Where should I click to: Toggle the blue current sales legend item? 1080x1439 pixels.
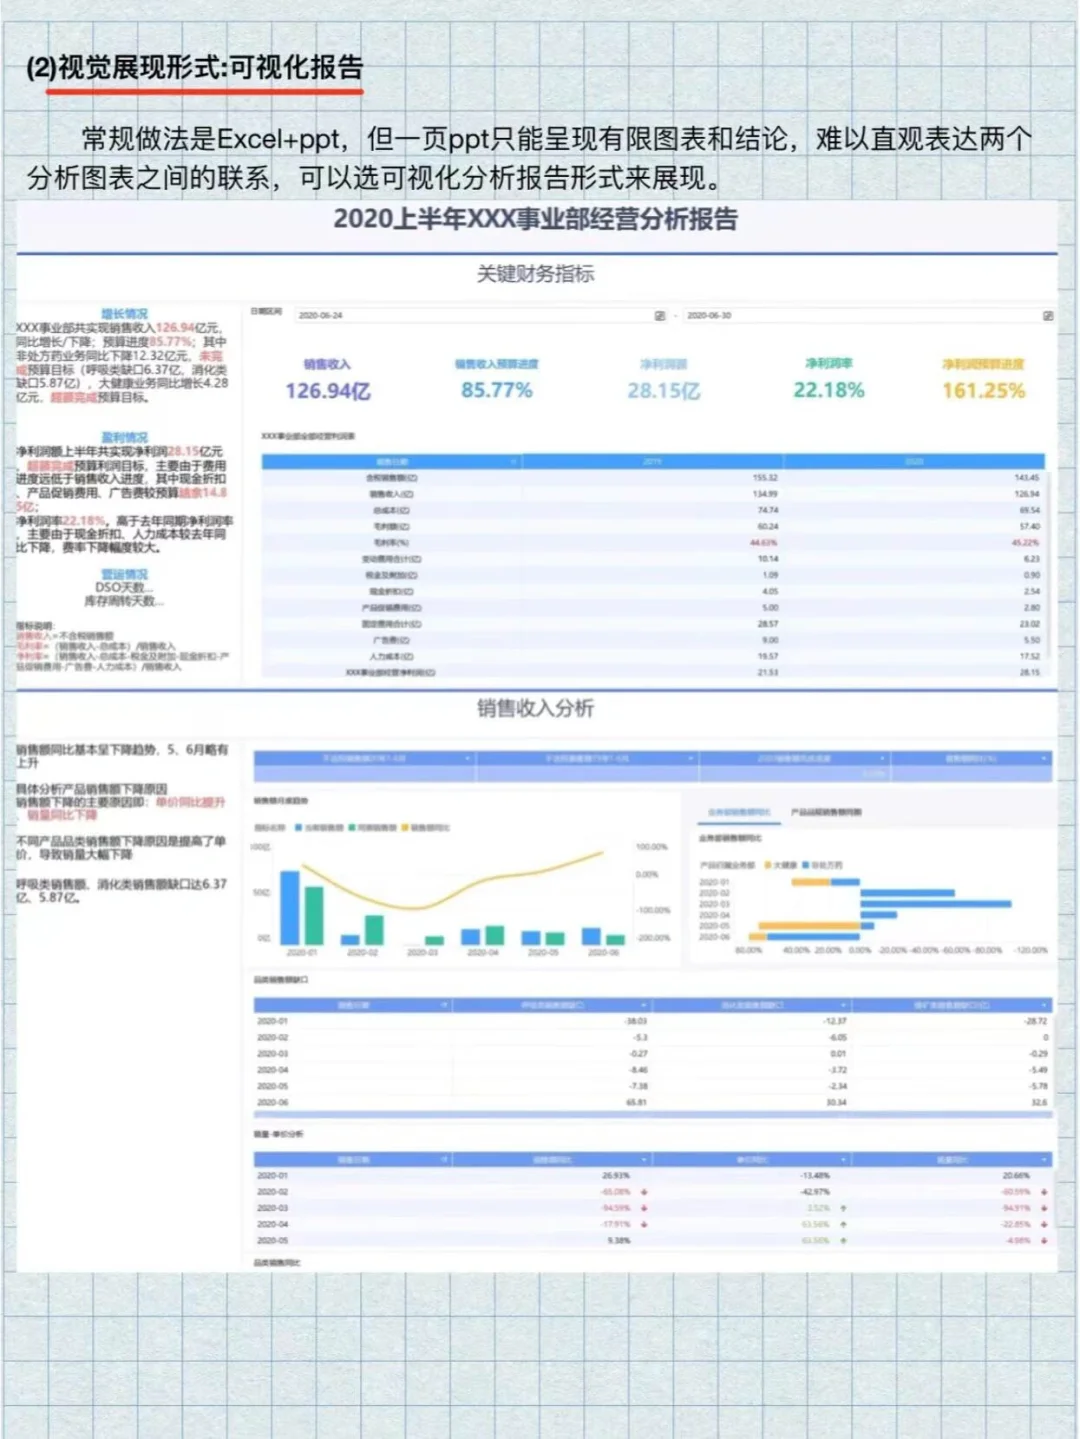[320, 828]
